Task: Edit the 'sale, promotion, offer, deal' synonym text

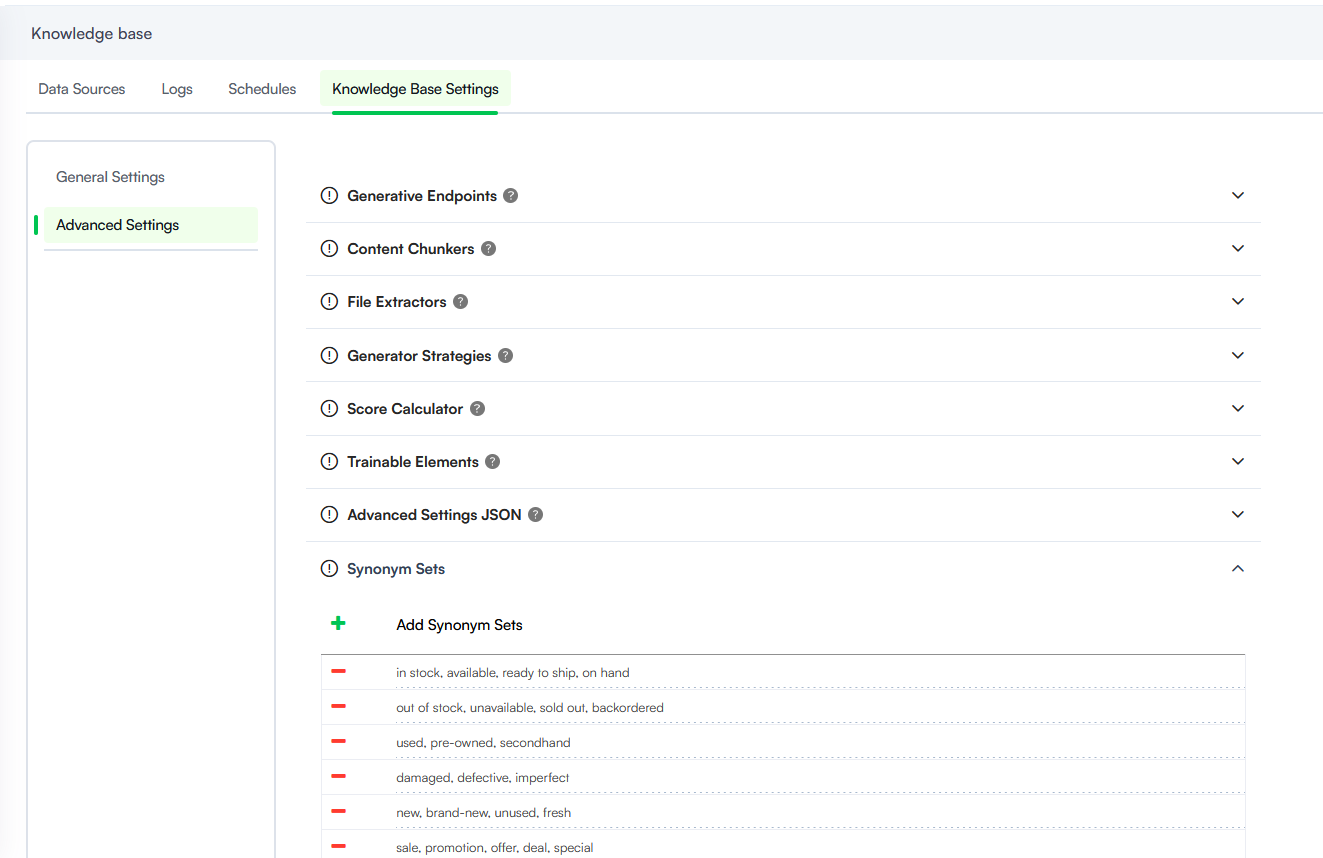Action: tap(495, 848)
